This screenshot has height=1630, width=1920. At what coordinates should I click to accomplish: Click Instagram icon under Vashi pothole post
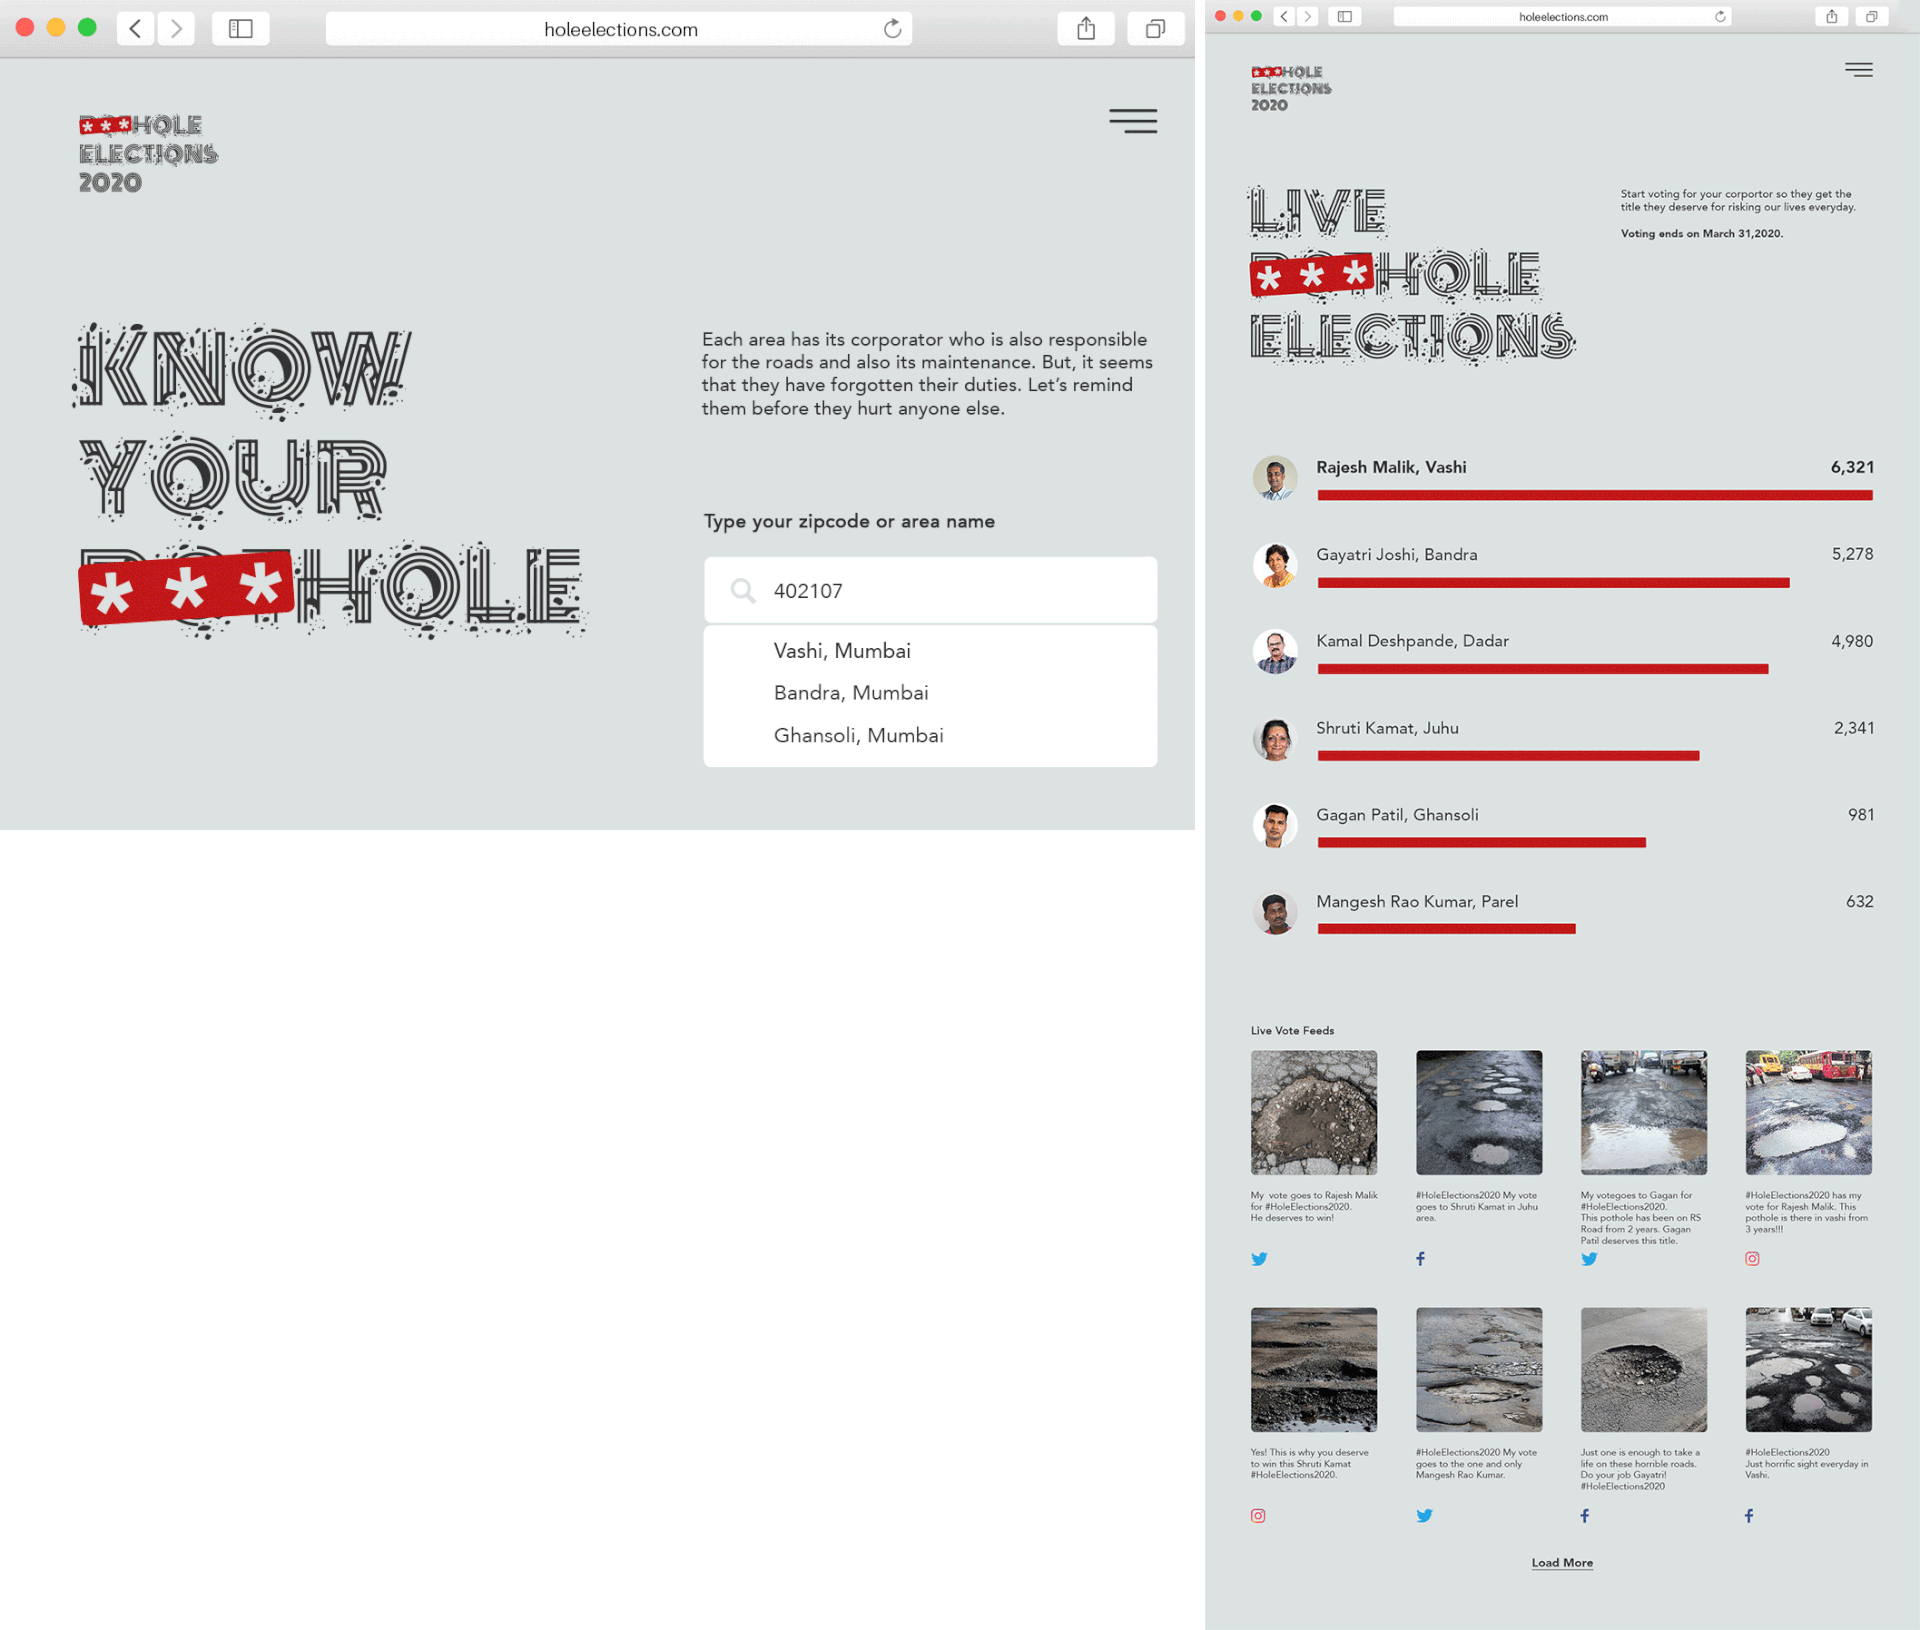coord(1752,1259)
